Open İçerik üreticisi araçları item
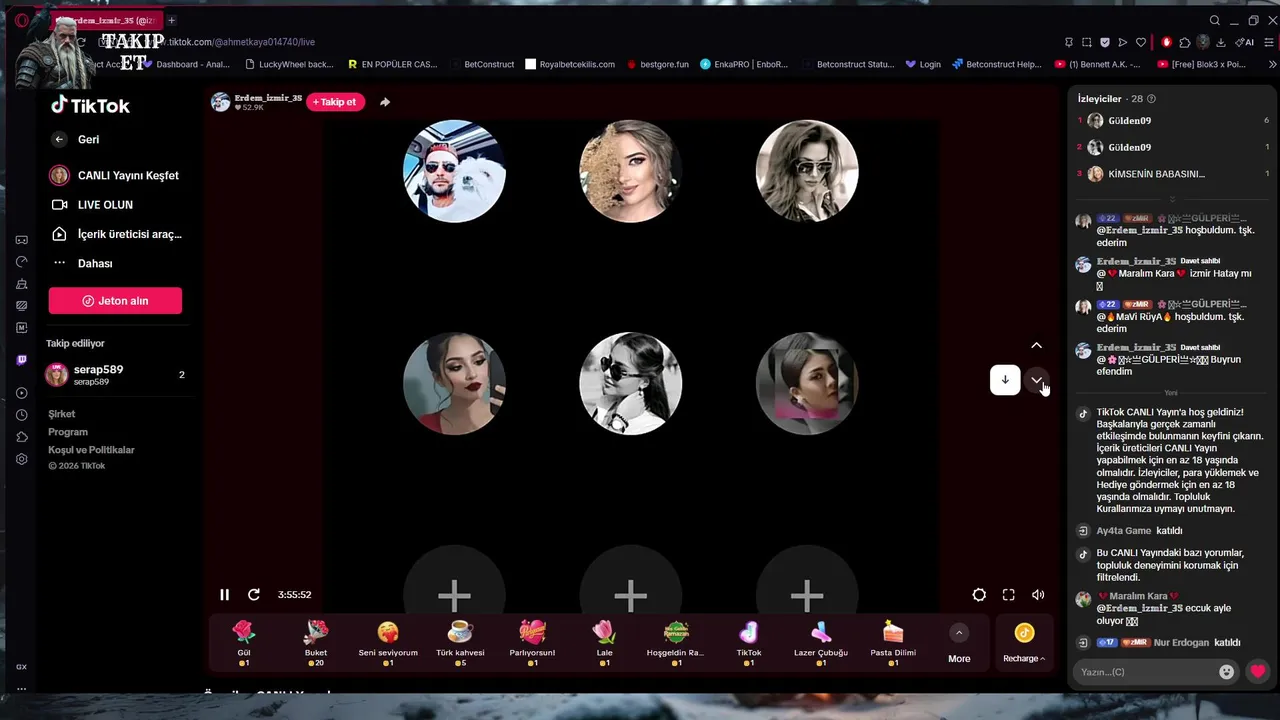 click(116, 234)
